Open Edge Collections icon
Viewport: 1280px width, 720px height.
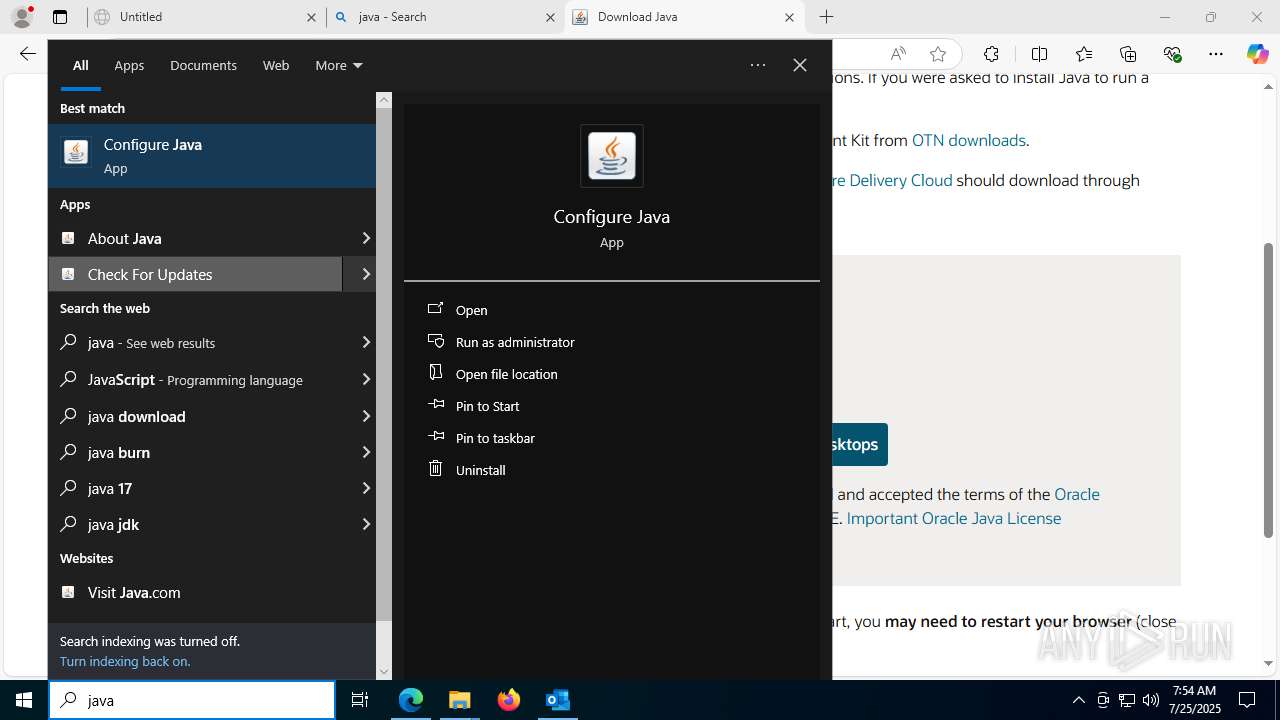(x=1128, y=54)
